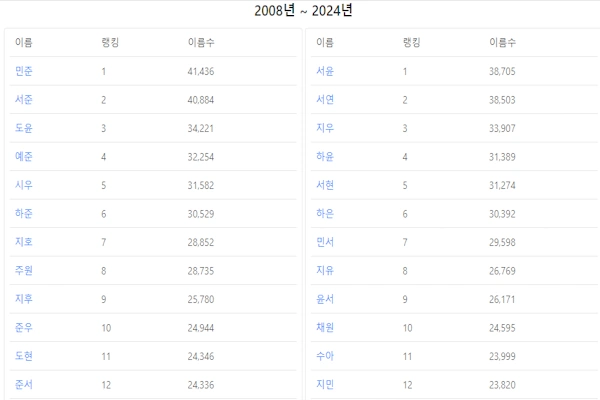Click the count value 26,171
Image resolution: width=600 pixels, height=400 pixels.
[x=502, y=299]
